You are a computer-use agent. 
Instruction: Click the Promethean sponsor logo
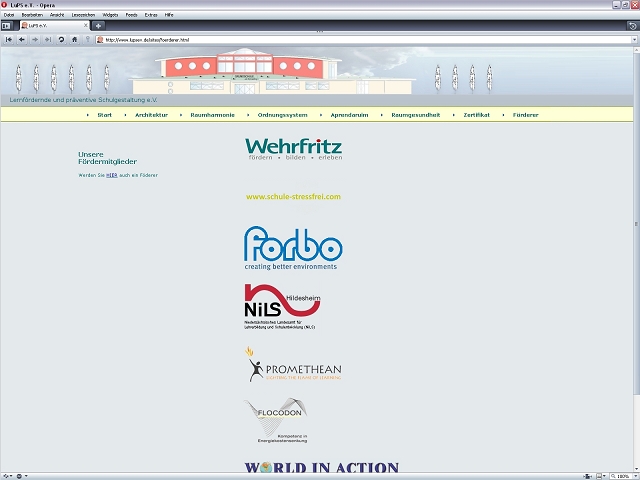pos(293,364)
